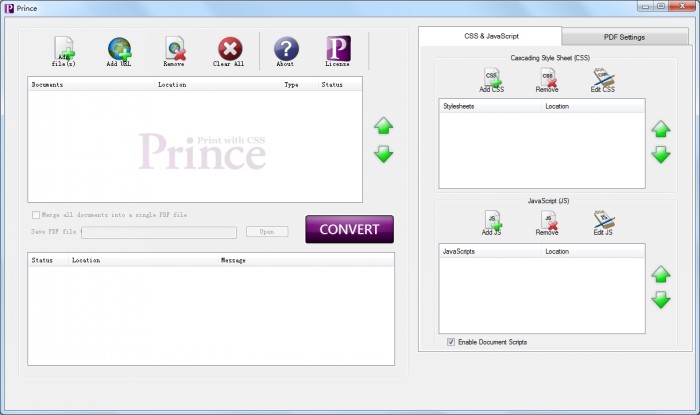The height and width of the screenshot is (415, 700).
Task: Click the JavaScripts column header
Action: 491,251
